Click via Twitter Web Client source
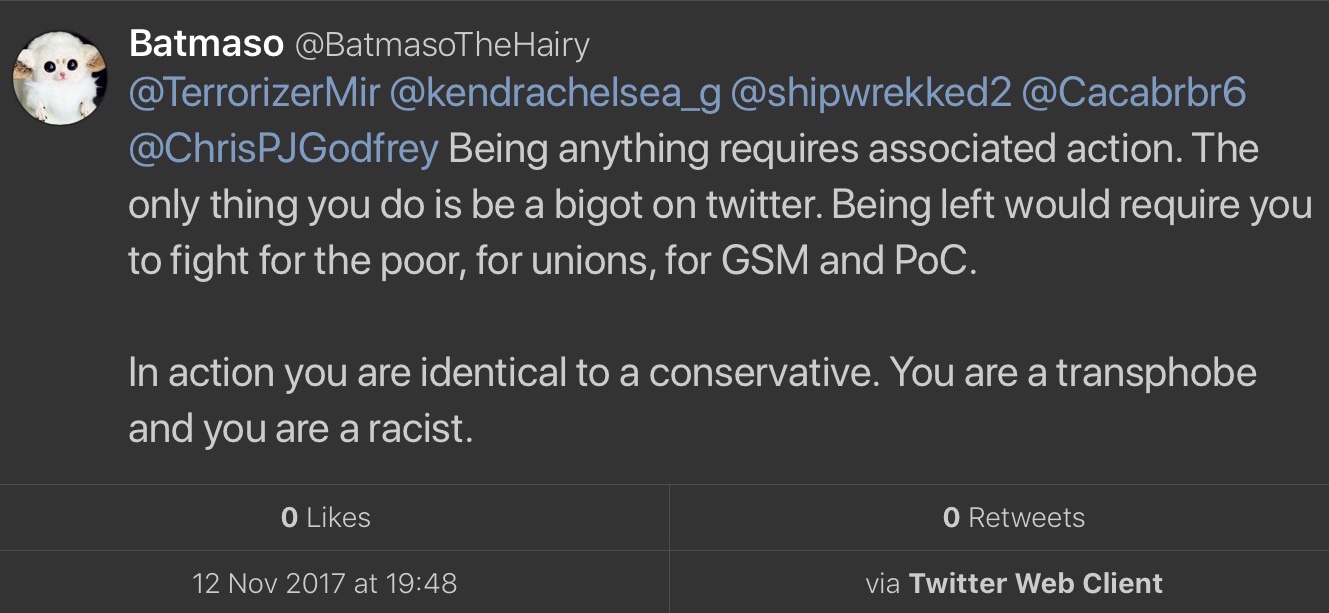This screenshot has width=1329, height=613. coord(1013,582)
